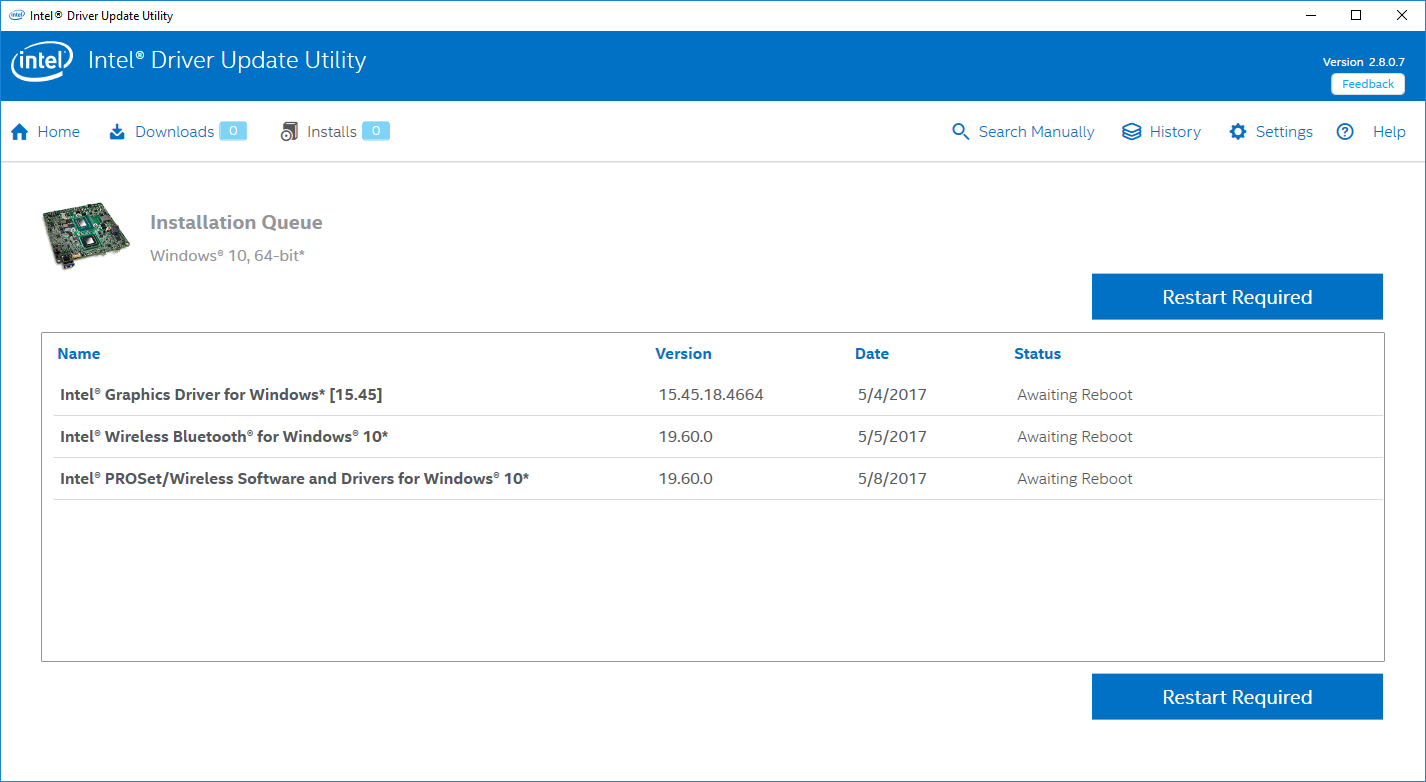Viewport: 1426px width, 782px height.
Task: Sort by the Date column header
Action: coord(872,354)
